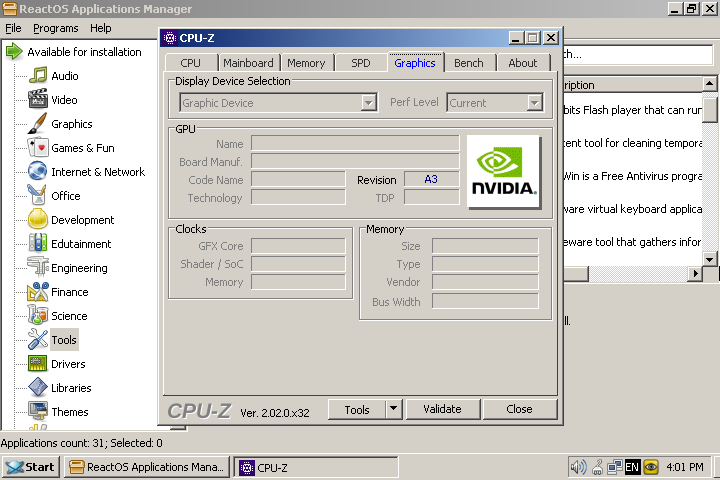The height and width of the screenshot is (480, 720).
Task: Switch to ReactOS Applications Manager taskbar button
Action: click(x=147, y=467)
